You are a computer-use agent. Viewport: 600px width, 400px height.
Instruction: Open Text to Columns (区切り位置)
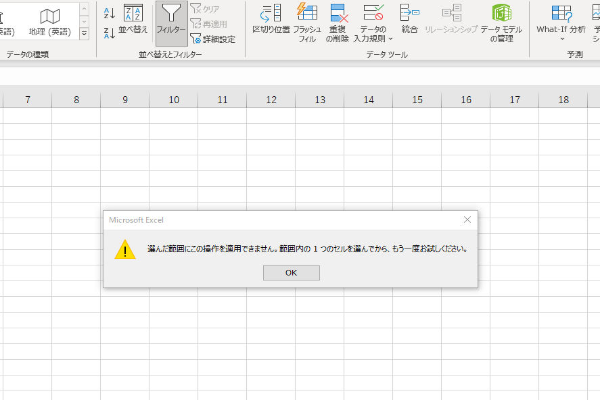click(270, 20)
